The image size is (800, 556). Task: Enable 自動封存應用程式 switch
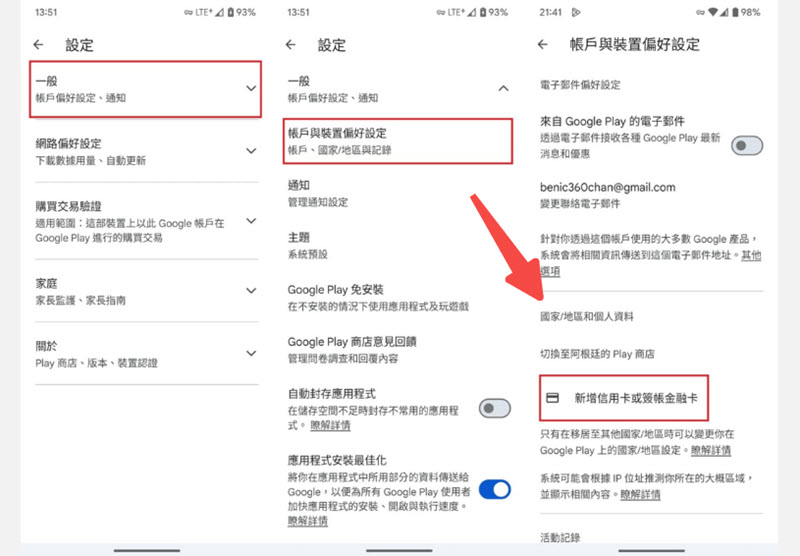494,408
